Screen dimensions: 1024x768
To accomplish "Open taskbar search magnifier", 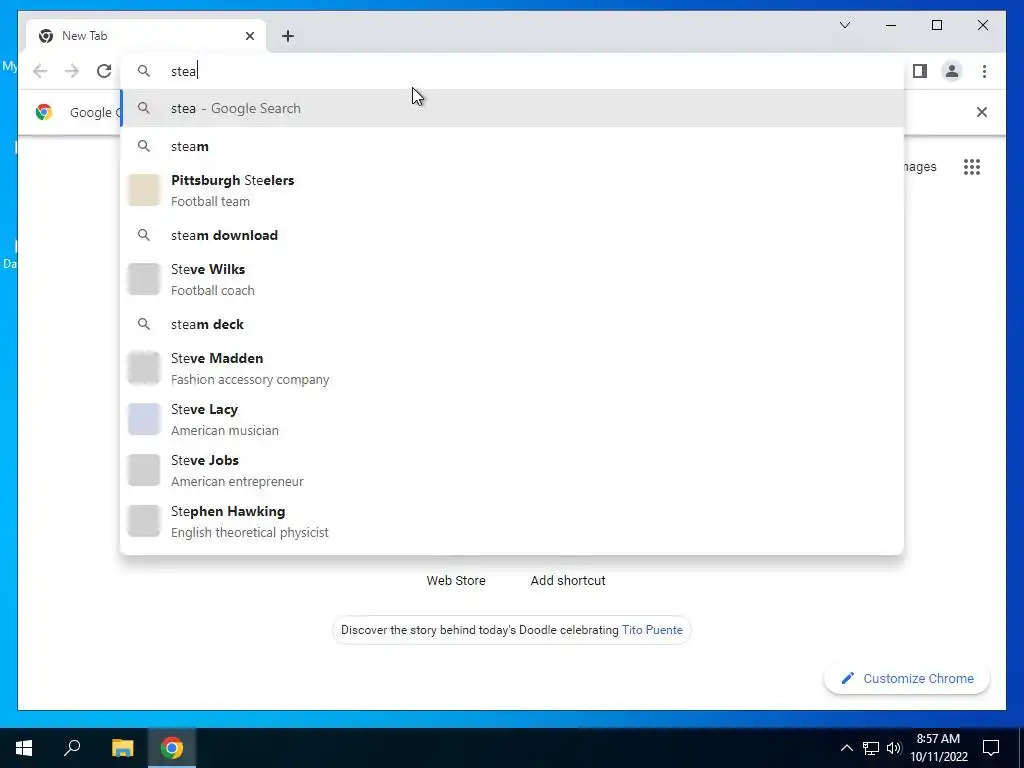I will coord(72,748).
